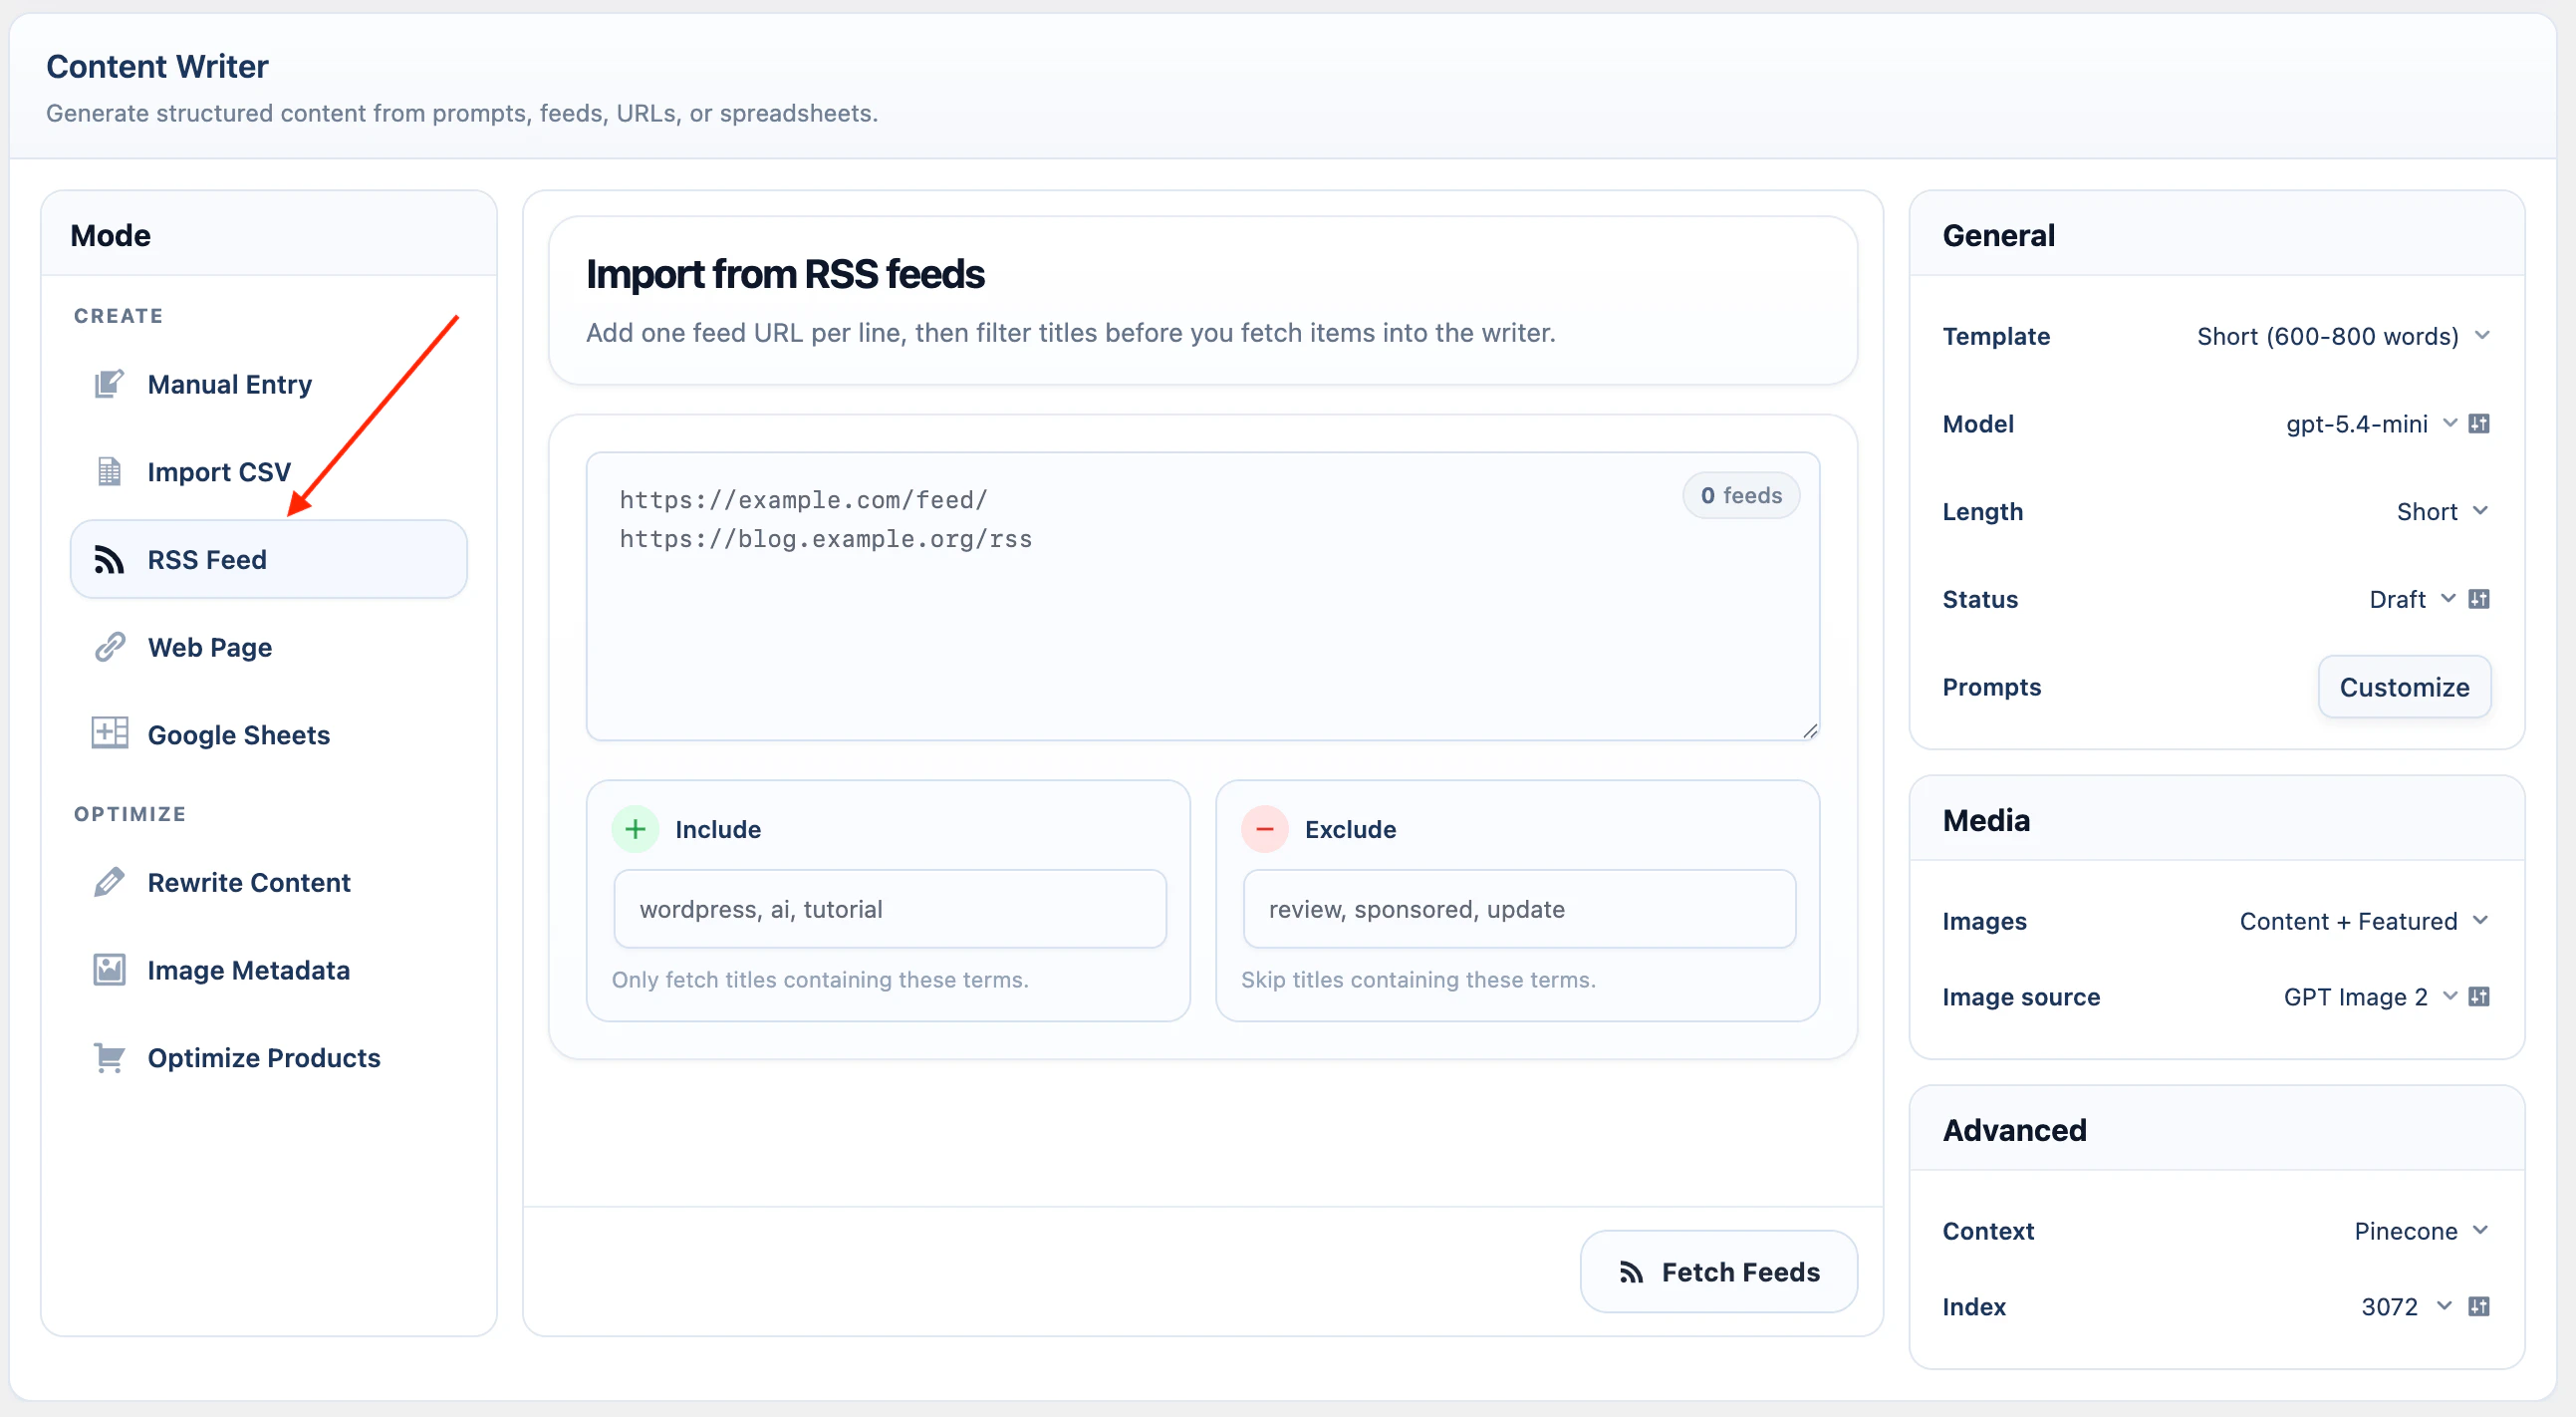Click the 0 feeds counter badge
Screen dimensions: 2576x1417
click(x=1741, y=496)
